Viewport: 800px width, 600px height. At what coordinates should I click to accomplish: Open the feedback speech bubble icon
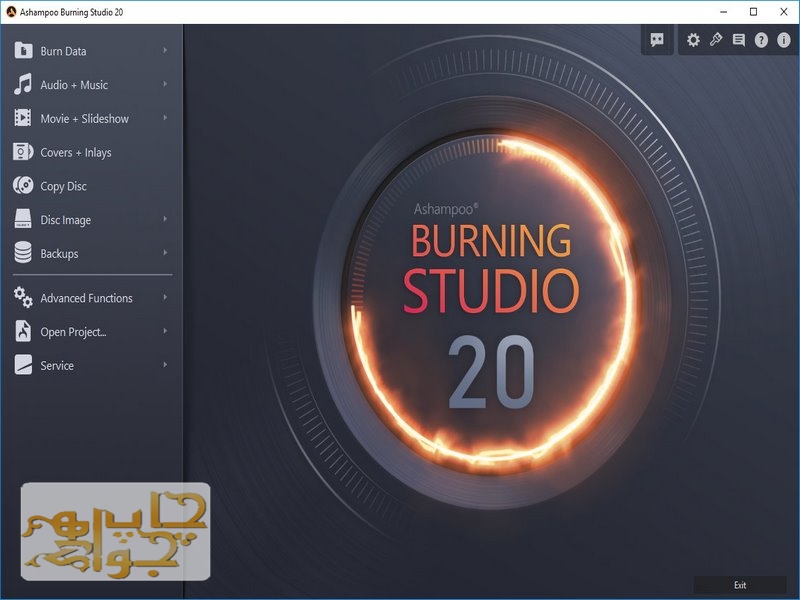click(657, 40)
